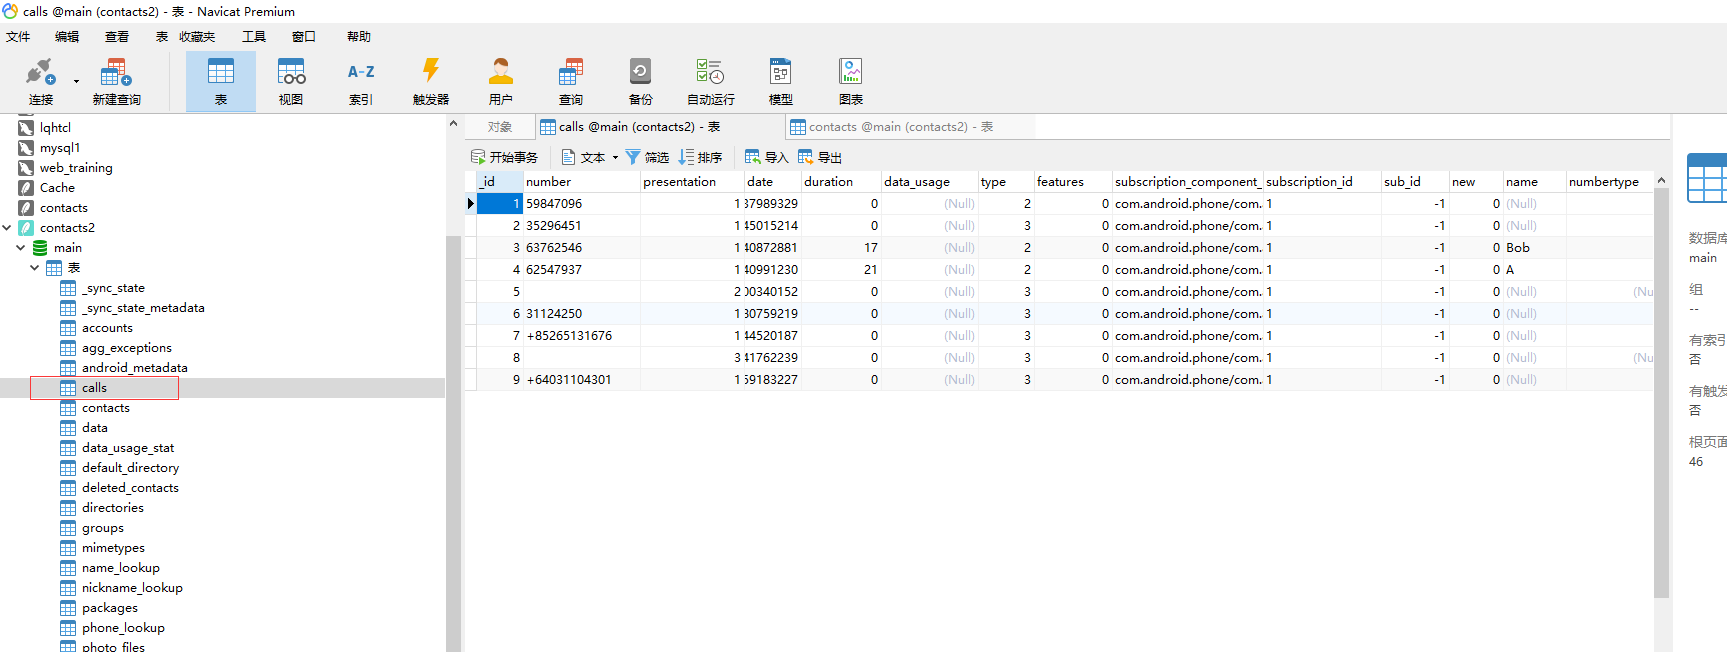Click the number column header
The image size is (1727, 652).
coord(582,181)
